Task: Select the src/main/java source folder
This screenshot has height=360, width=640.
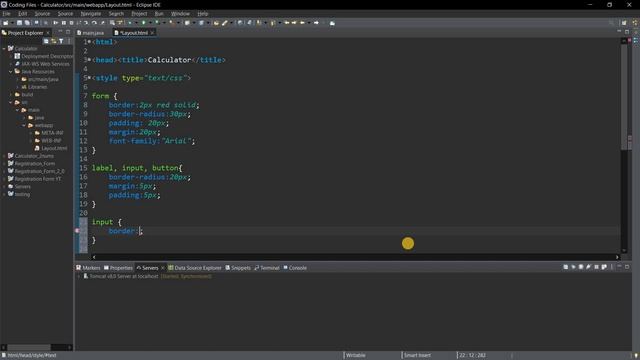Action: point(40,79)
